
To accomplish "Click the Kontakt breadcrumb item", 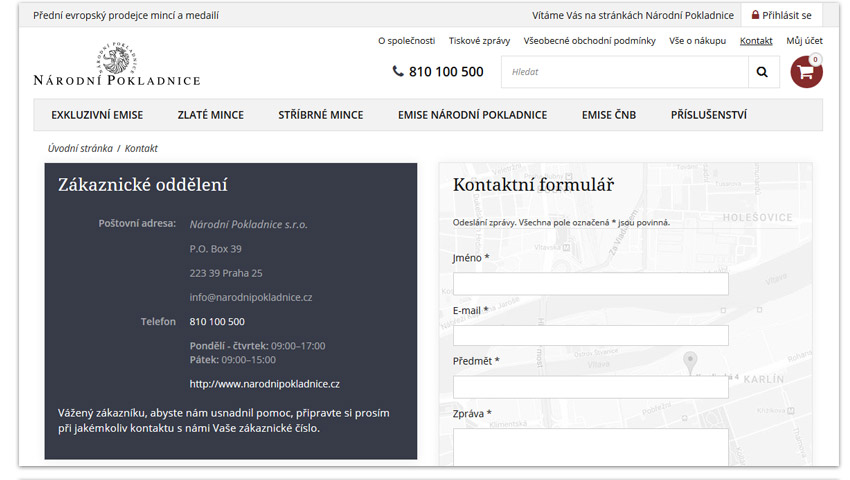I will [141, 148].
